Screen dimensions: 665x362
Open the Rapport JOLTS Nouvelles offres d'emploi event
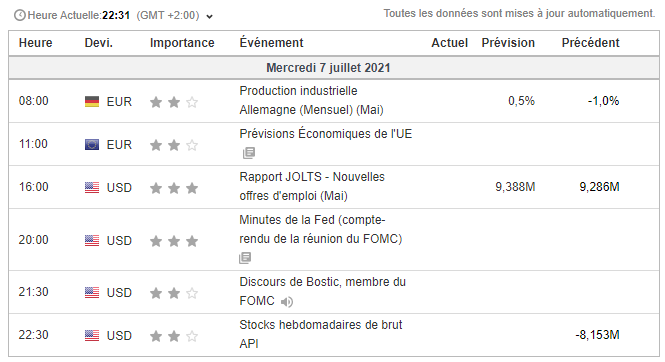[312, 187]
